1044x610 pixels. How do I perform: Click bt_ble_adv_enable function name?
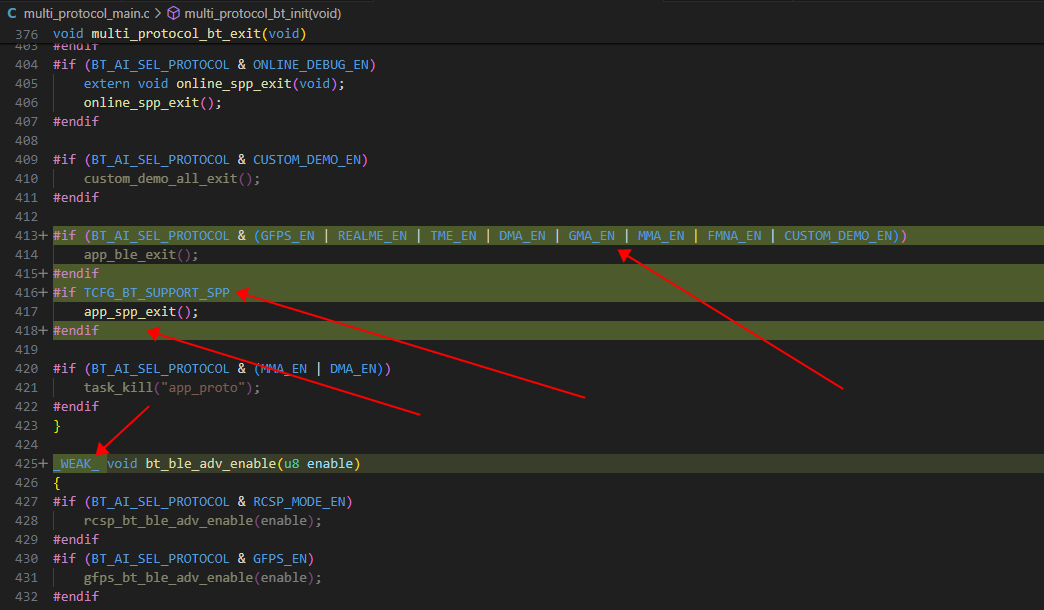tap(210, 463)
